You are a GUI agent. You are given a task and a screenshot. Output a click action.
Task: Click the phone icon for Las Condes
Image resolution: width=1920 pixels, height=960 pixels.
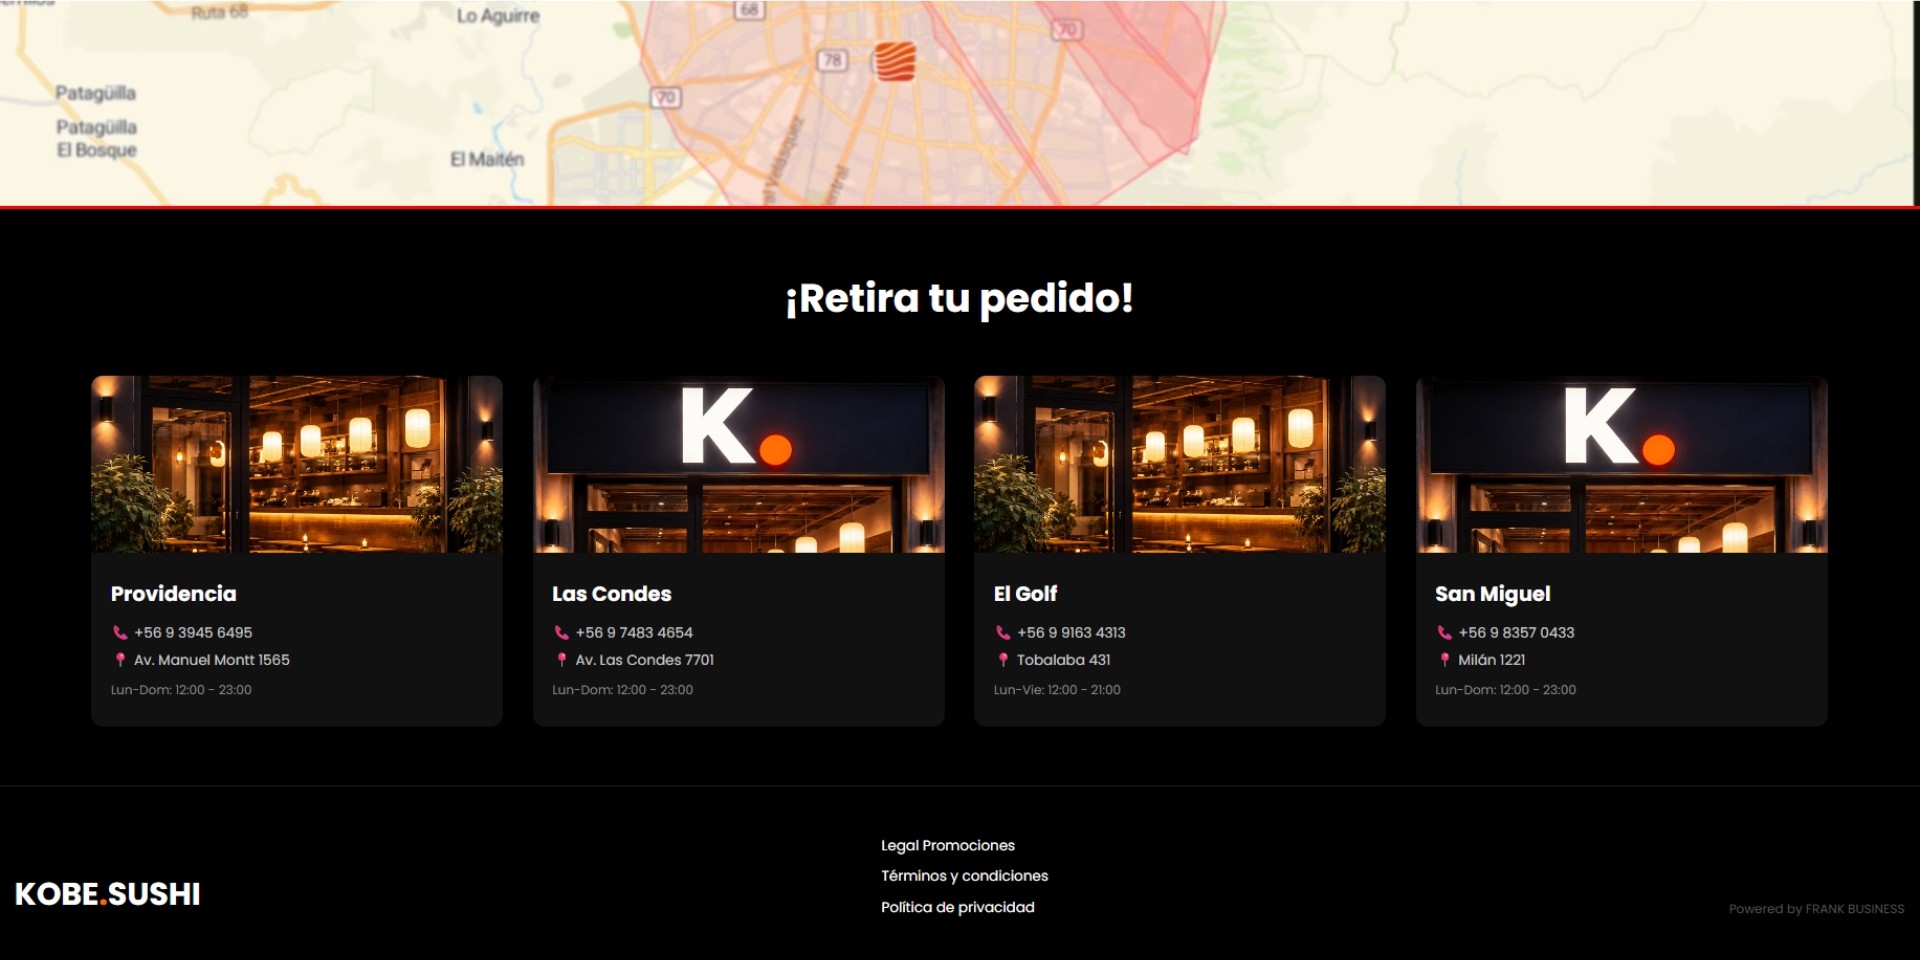click(561, 633)
